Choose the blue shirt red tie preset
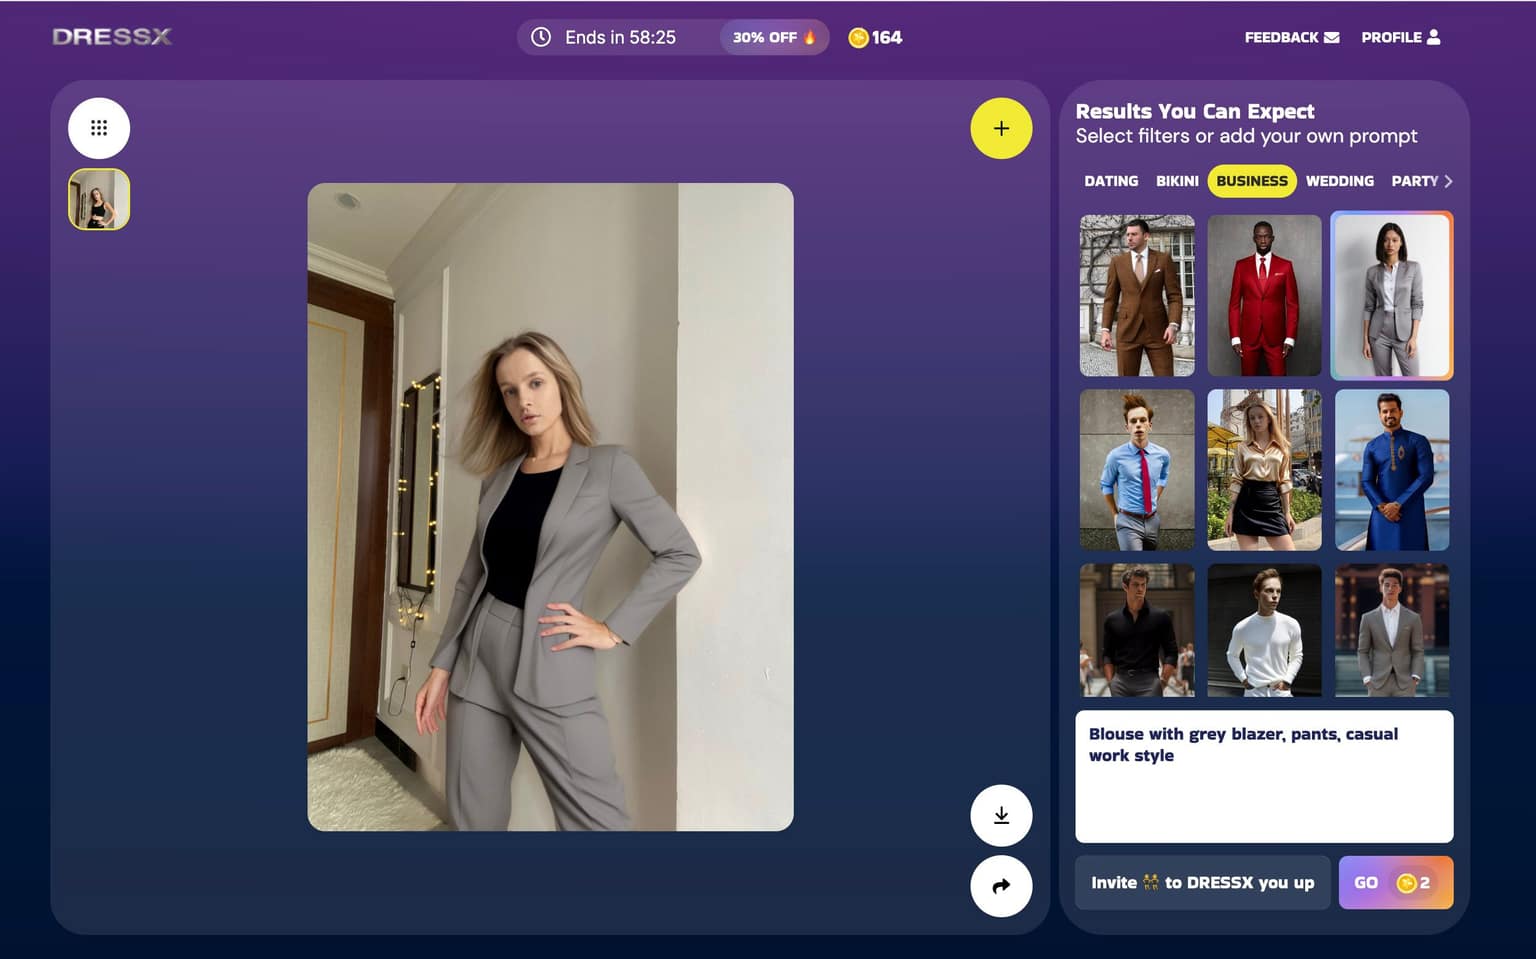Screen dimensions: 1536x959 [x=1137, y=470]
